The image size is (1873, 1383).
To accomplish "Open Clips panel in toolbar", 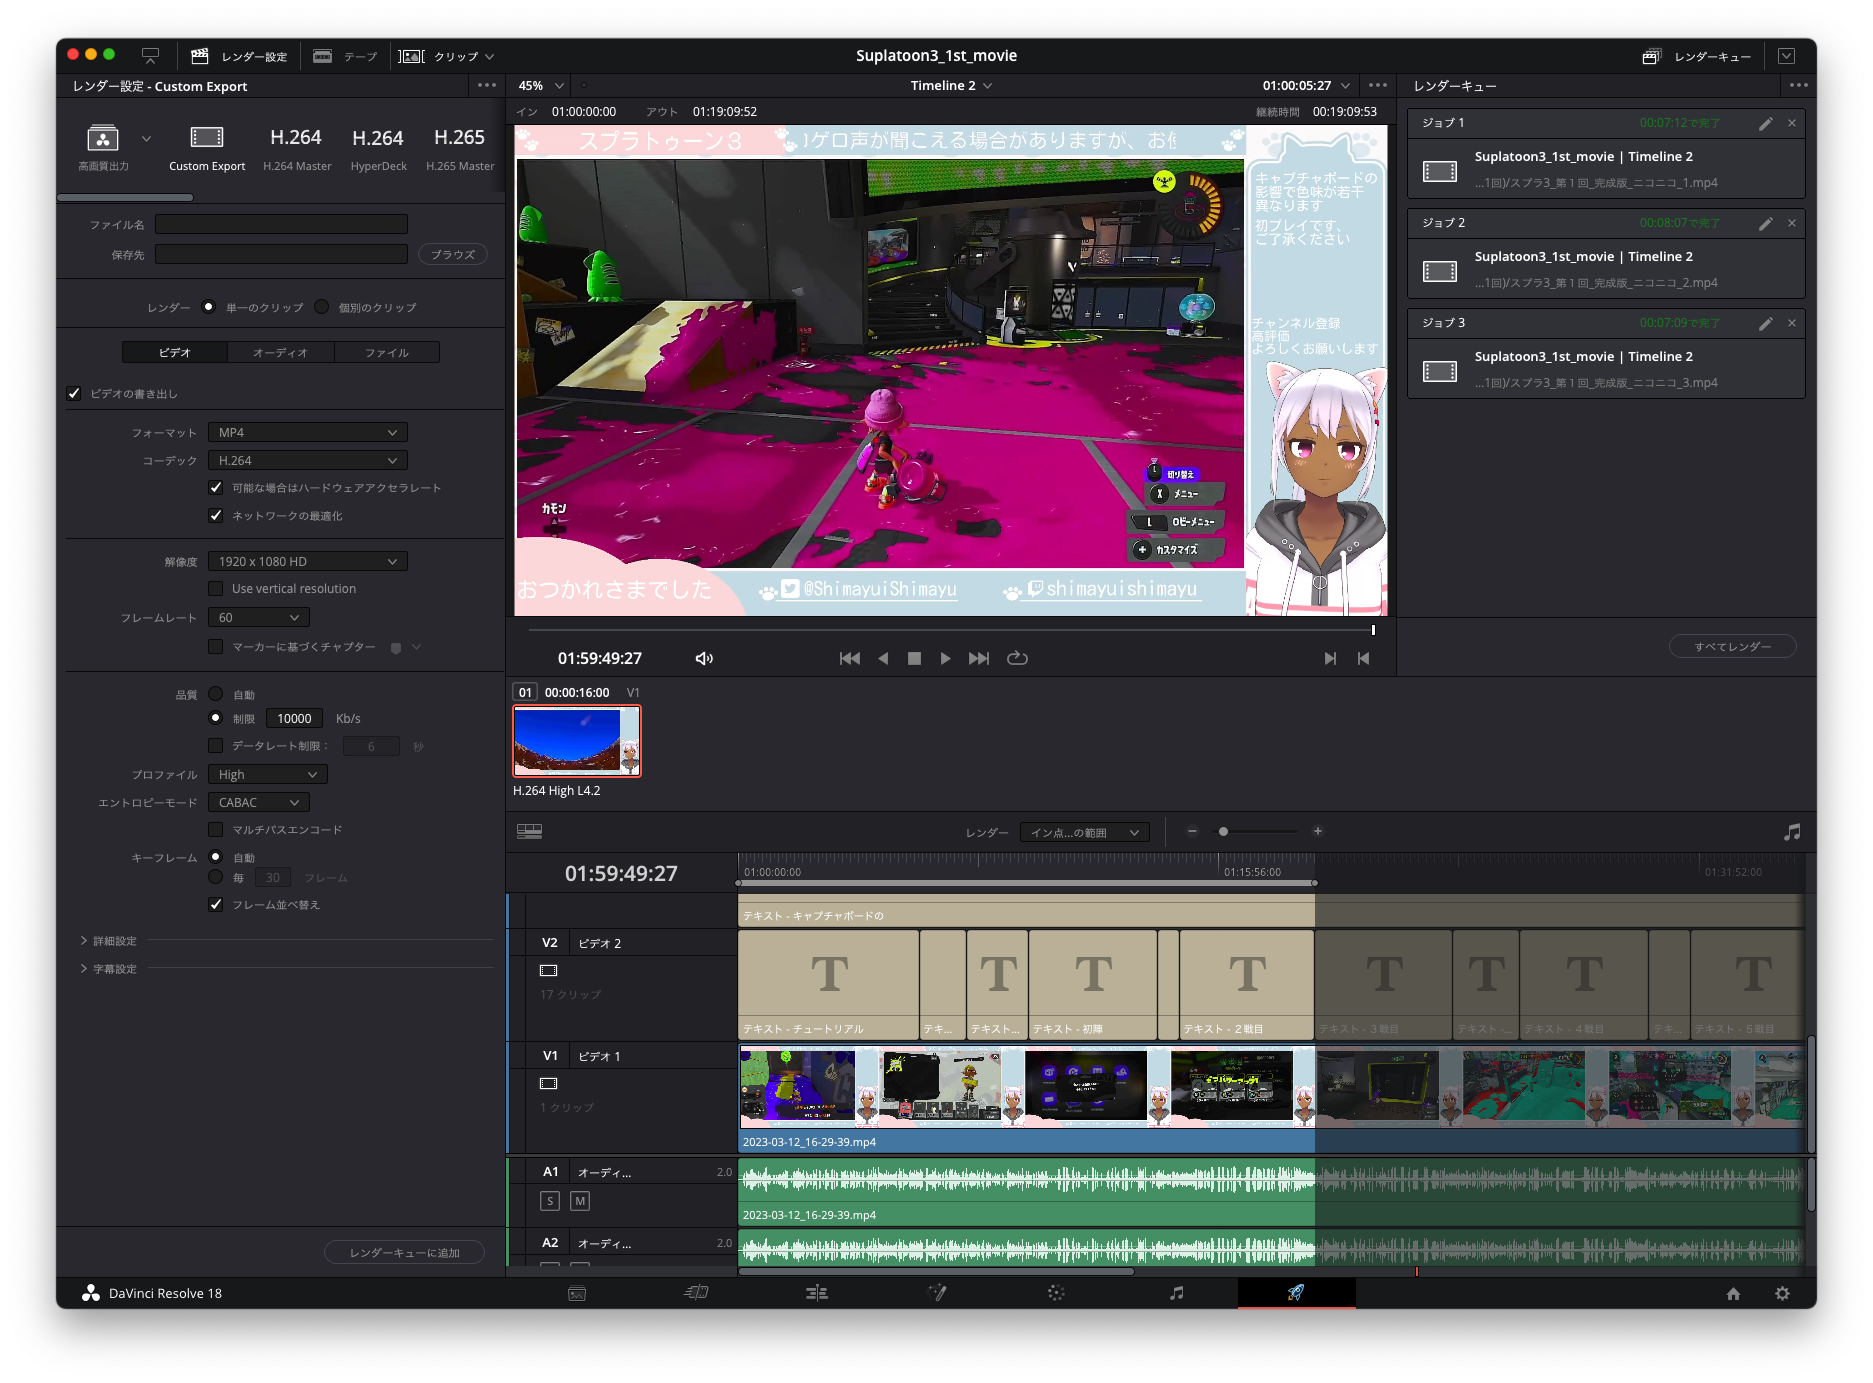I will pyautogui.click(x=446, y=56).
